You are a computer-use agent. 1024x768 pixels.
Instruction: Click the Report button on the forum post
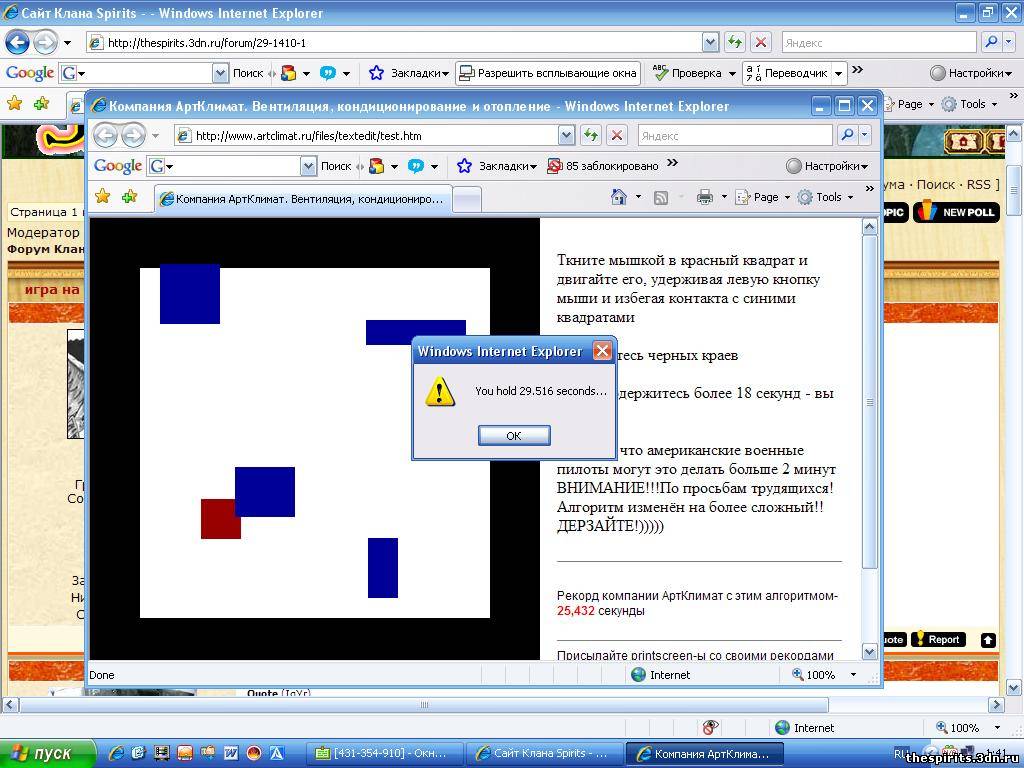click(938, 639)
